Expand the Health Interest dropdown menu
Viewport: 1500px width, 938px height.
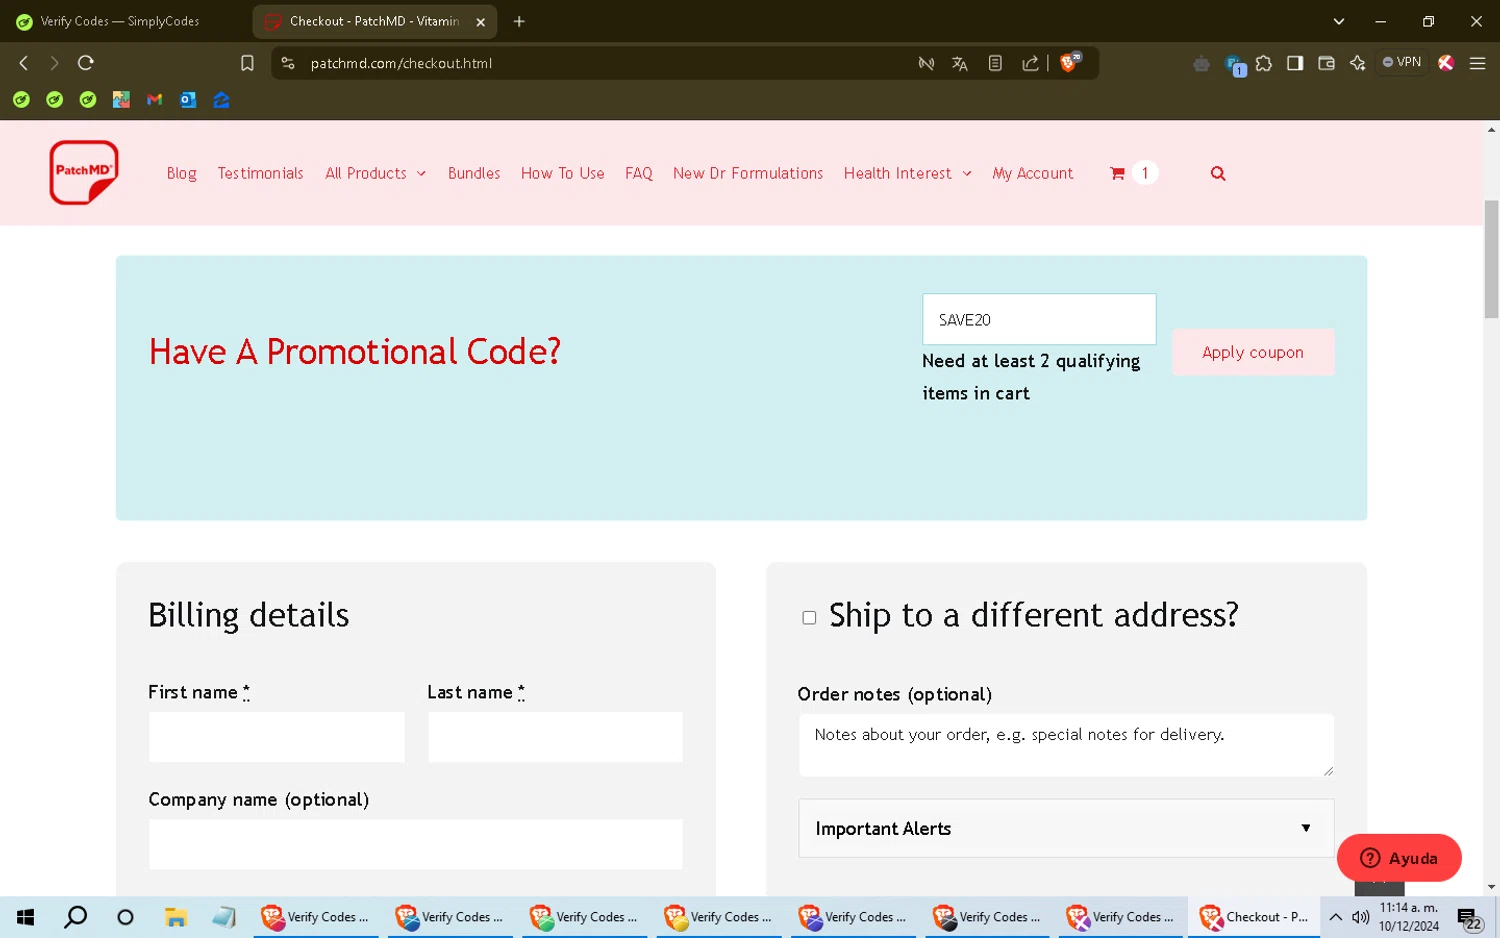(x=907, y=173)
